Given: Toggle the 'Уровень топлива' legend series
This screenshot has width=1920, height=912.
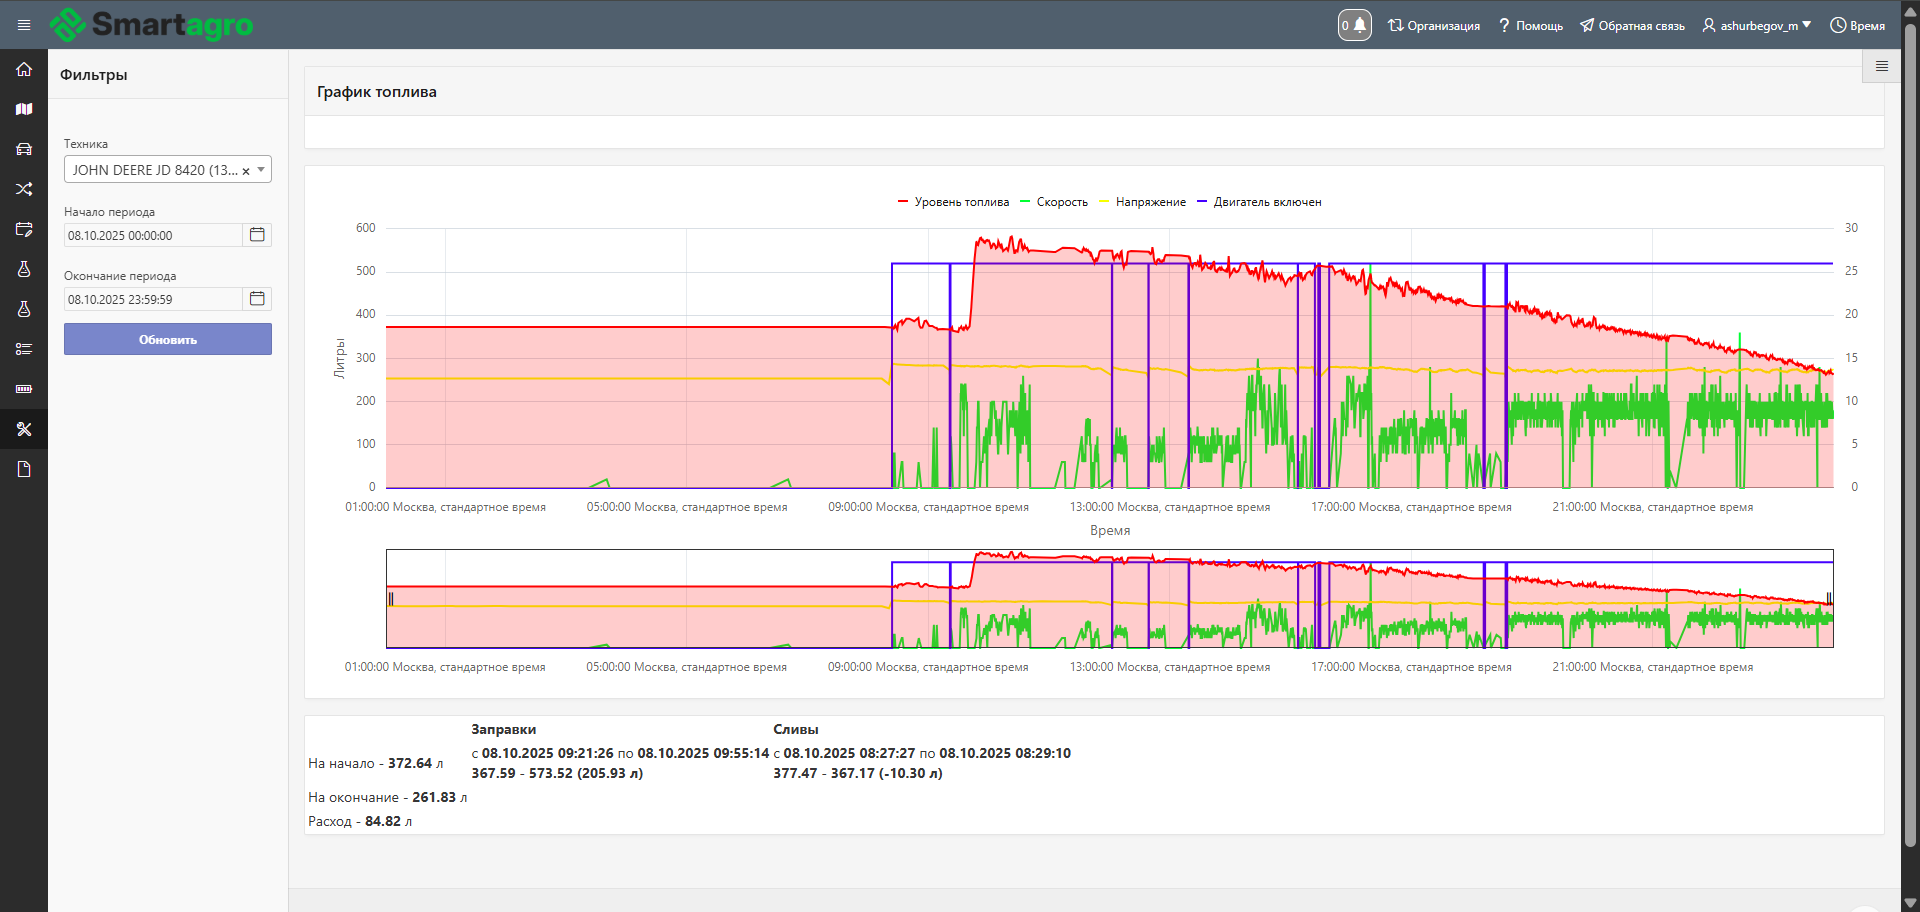Looking at the screenshot, I should click(960, 202).
